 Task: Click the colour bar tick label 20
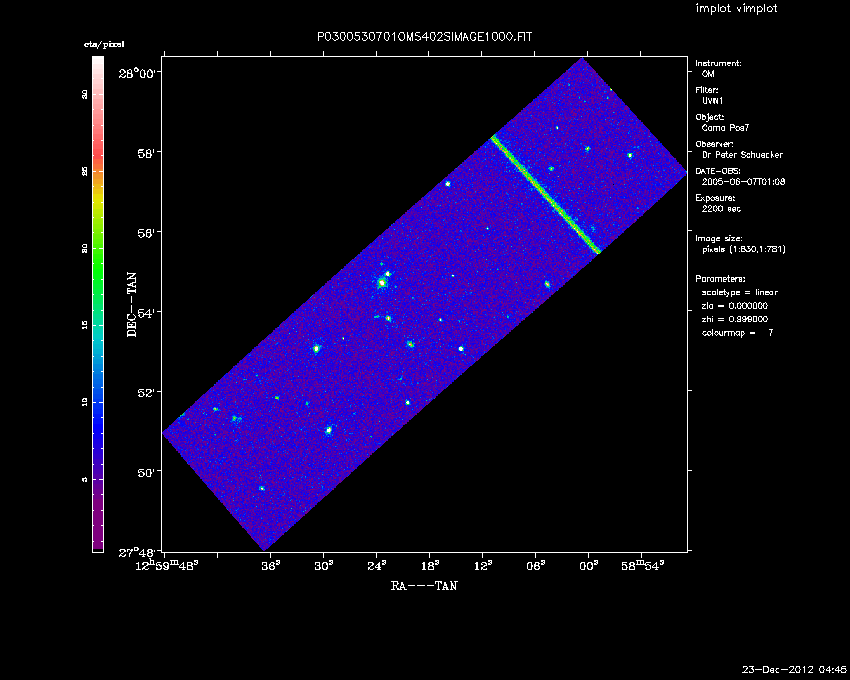coord(85,248)
